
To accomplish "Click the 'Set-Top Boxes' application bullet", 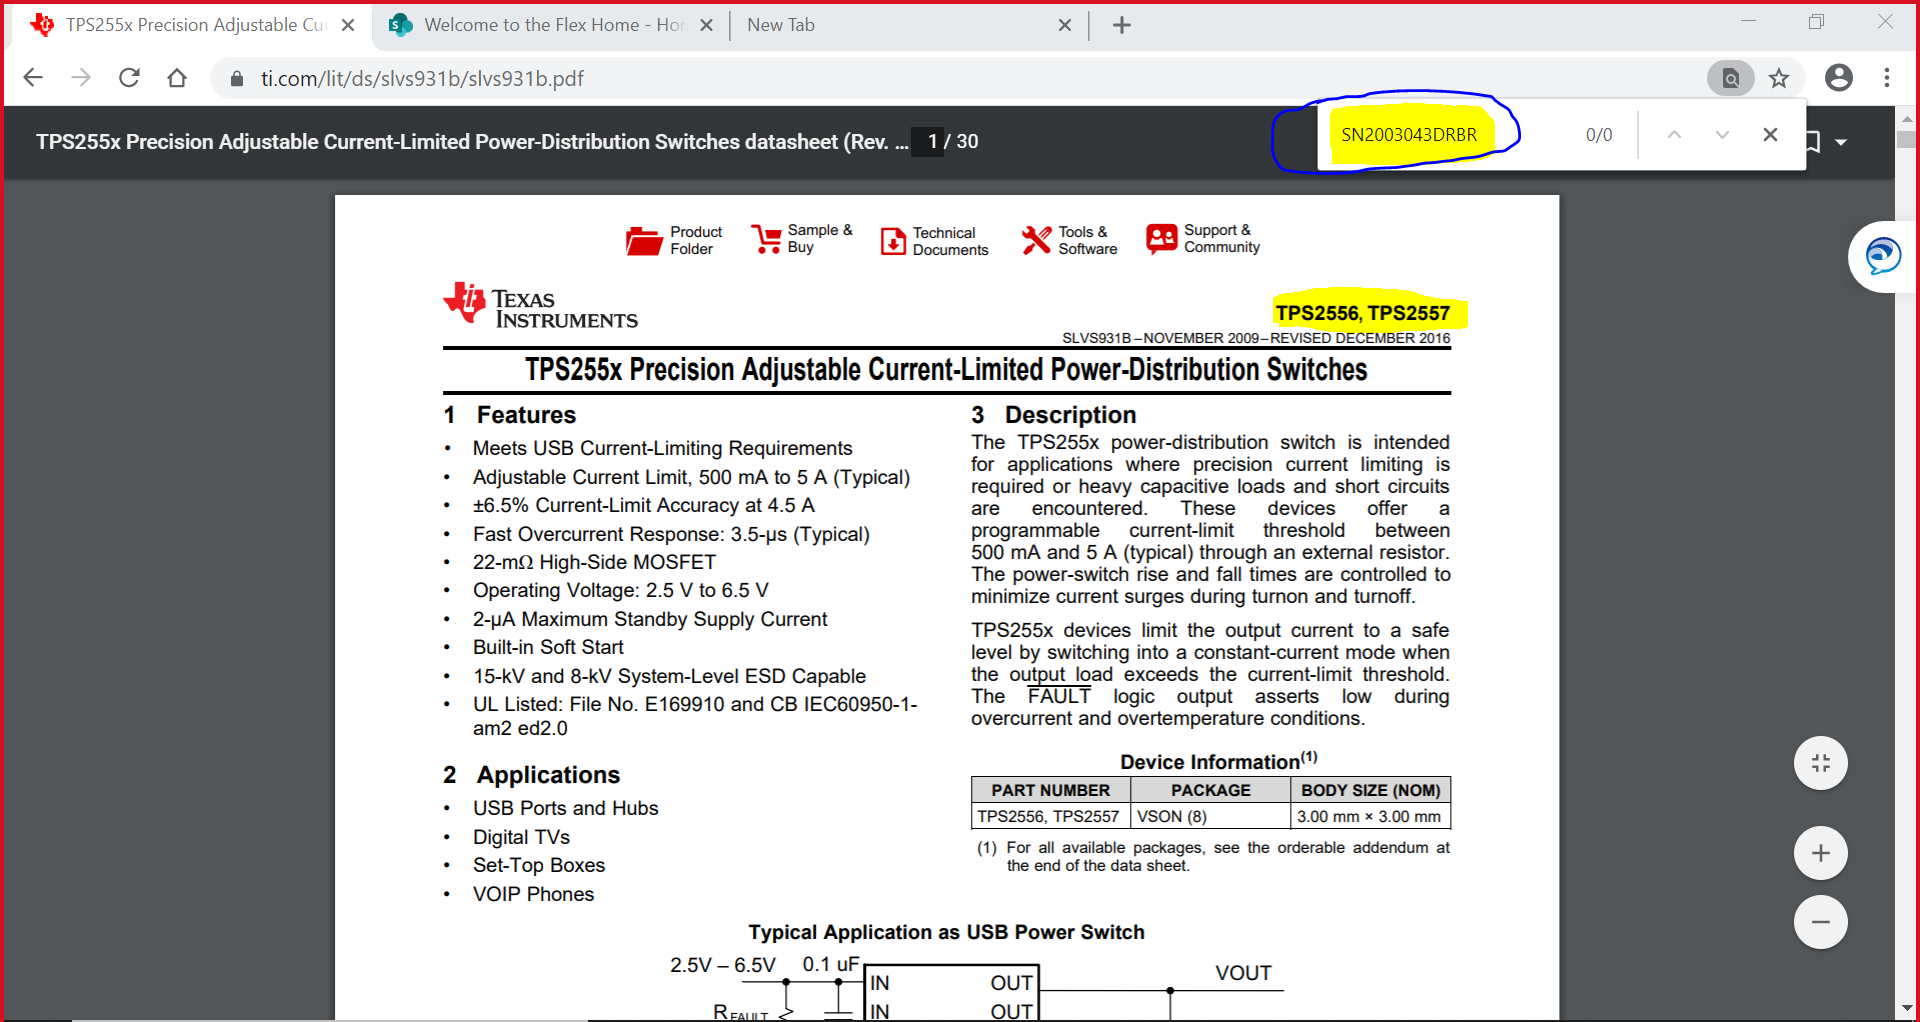I will click(x=539, y=865).
